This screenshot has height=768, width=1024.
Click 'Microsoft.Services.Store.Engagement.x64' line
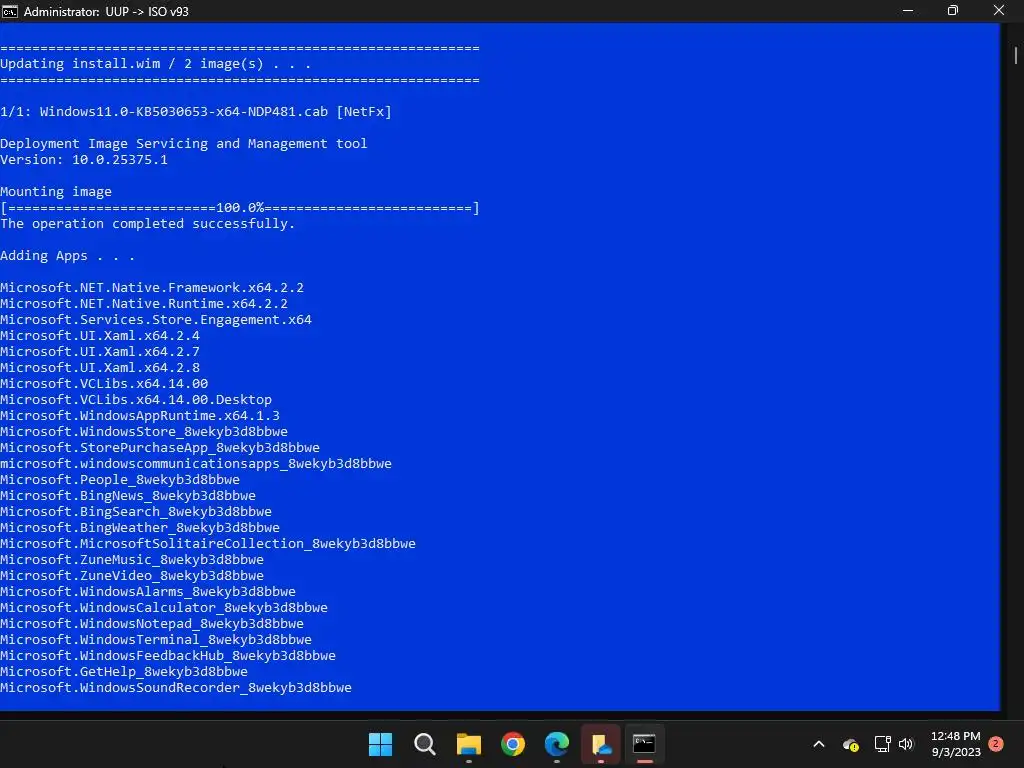point(155,320)
